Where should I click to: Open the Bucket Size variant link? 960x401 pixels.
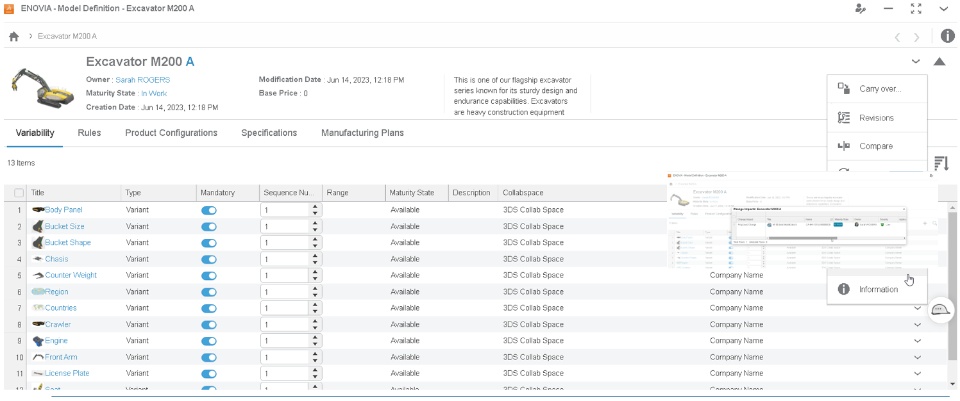[65, 227]
